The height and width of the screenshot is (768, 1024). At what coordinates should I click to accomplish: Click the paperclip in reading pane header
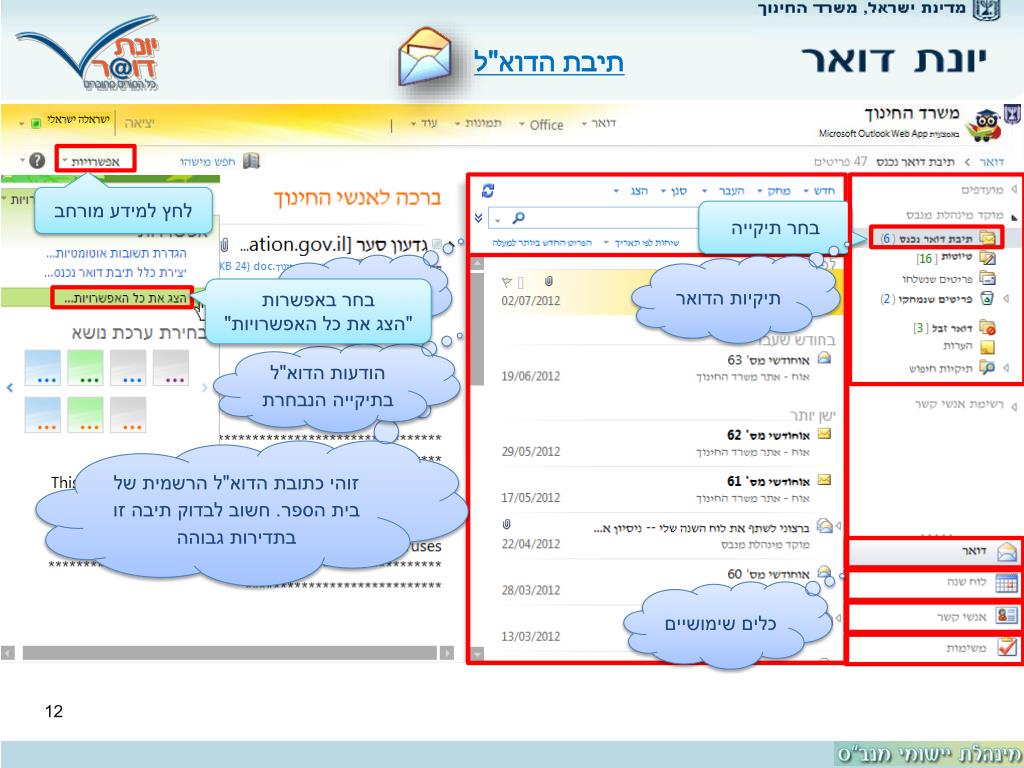tap(225, 245)
